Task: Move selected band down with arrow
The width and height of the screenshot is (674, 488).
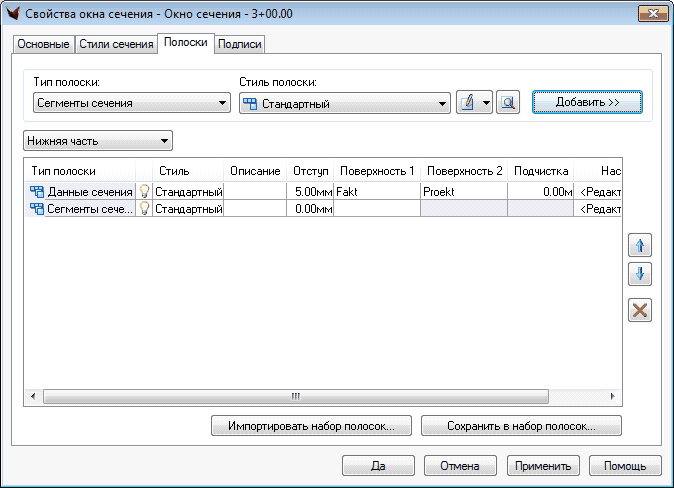Action: [x=639, y=274]
